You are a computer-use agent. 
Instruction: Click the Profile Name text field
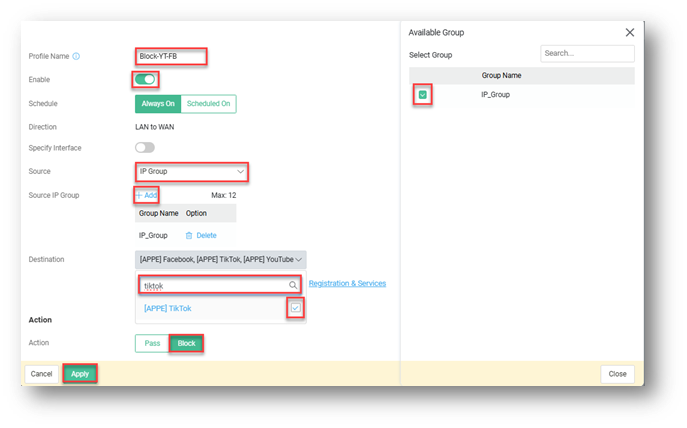click(171, 57)
